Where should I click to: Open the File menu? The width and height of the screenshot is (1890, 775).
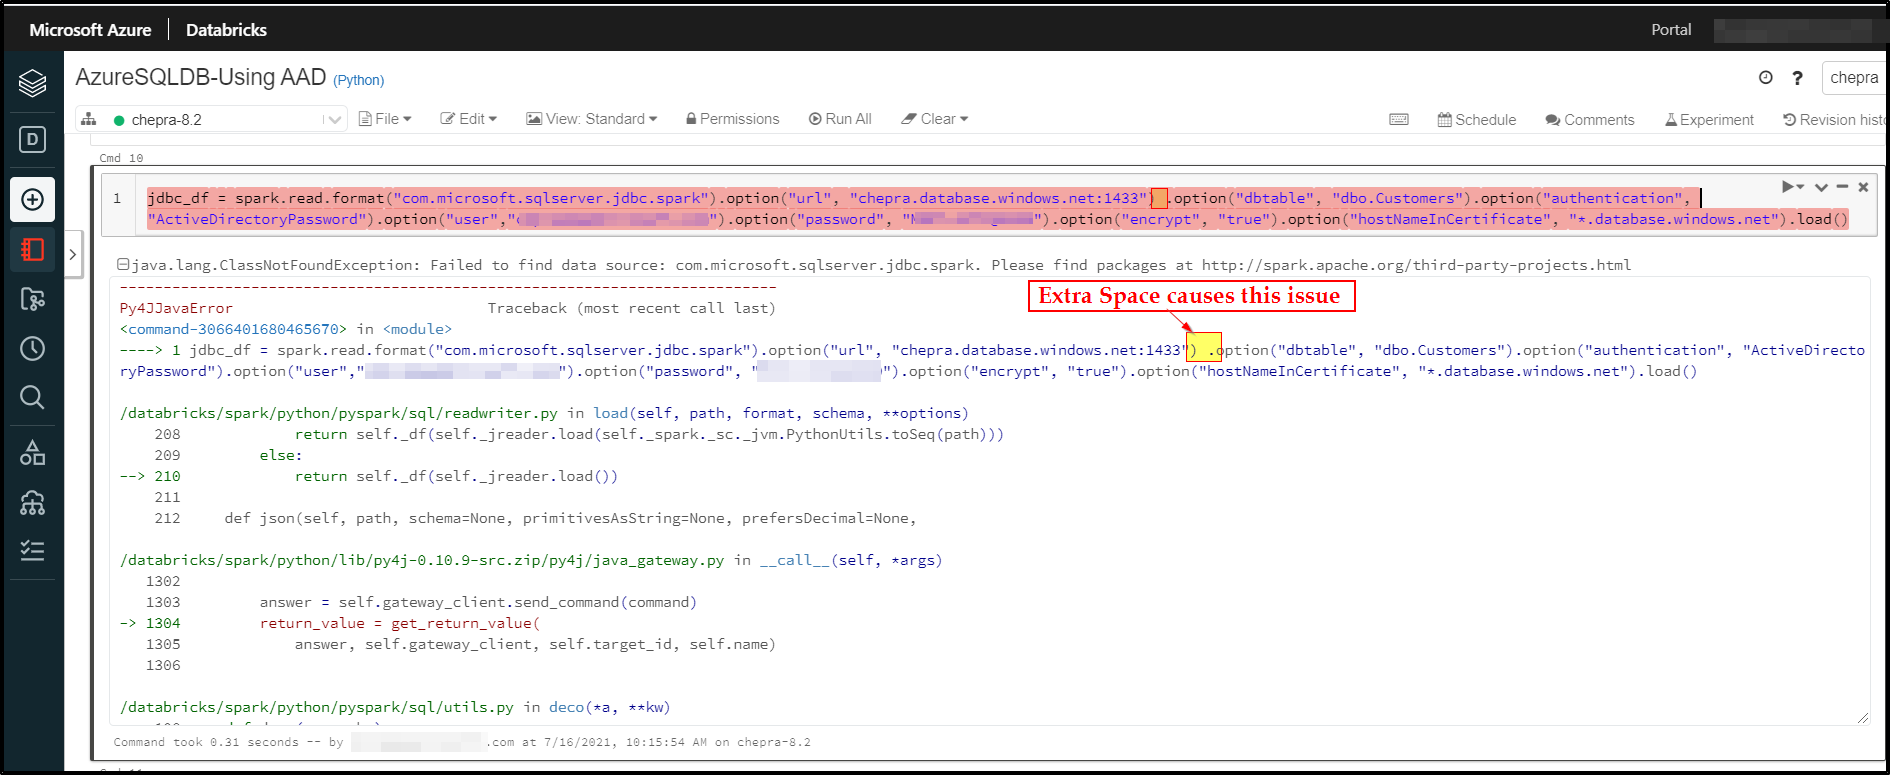click(x=385, y=119)
